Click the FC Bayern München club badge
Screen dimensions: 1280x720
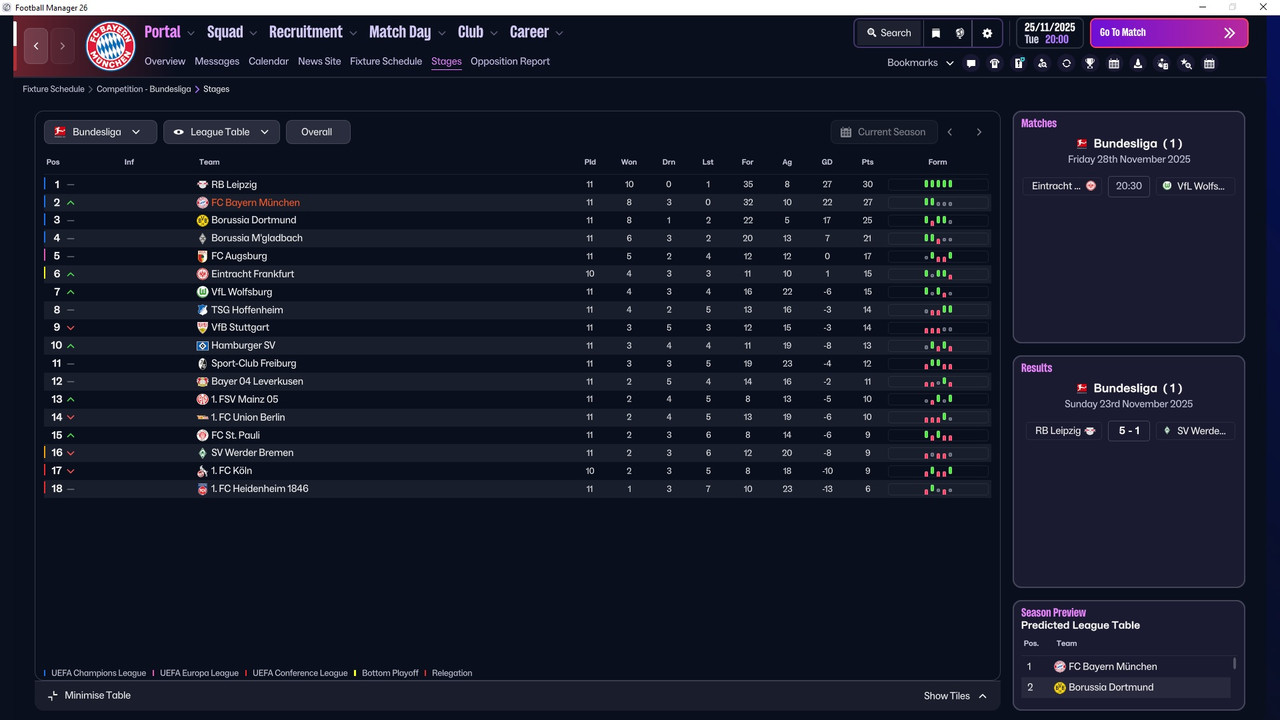[x=110, y=46]
